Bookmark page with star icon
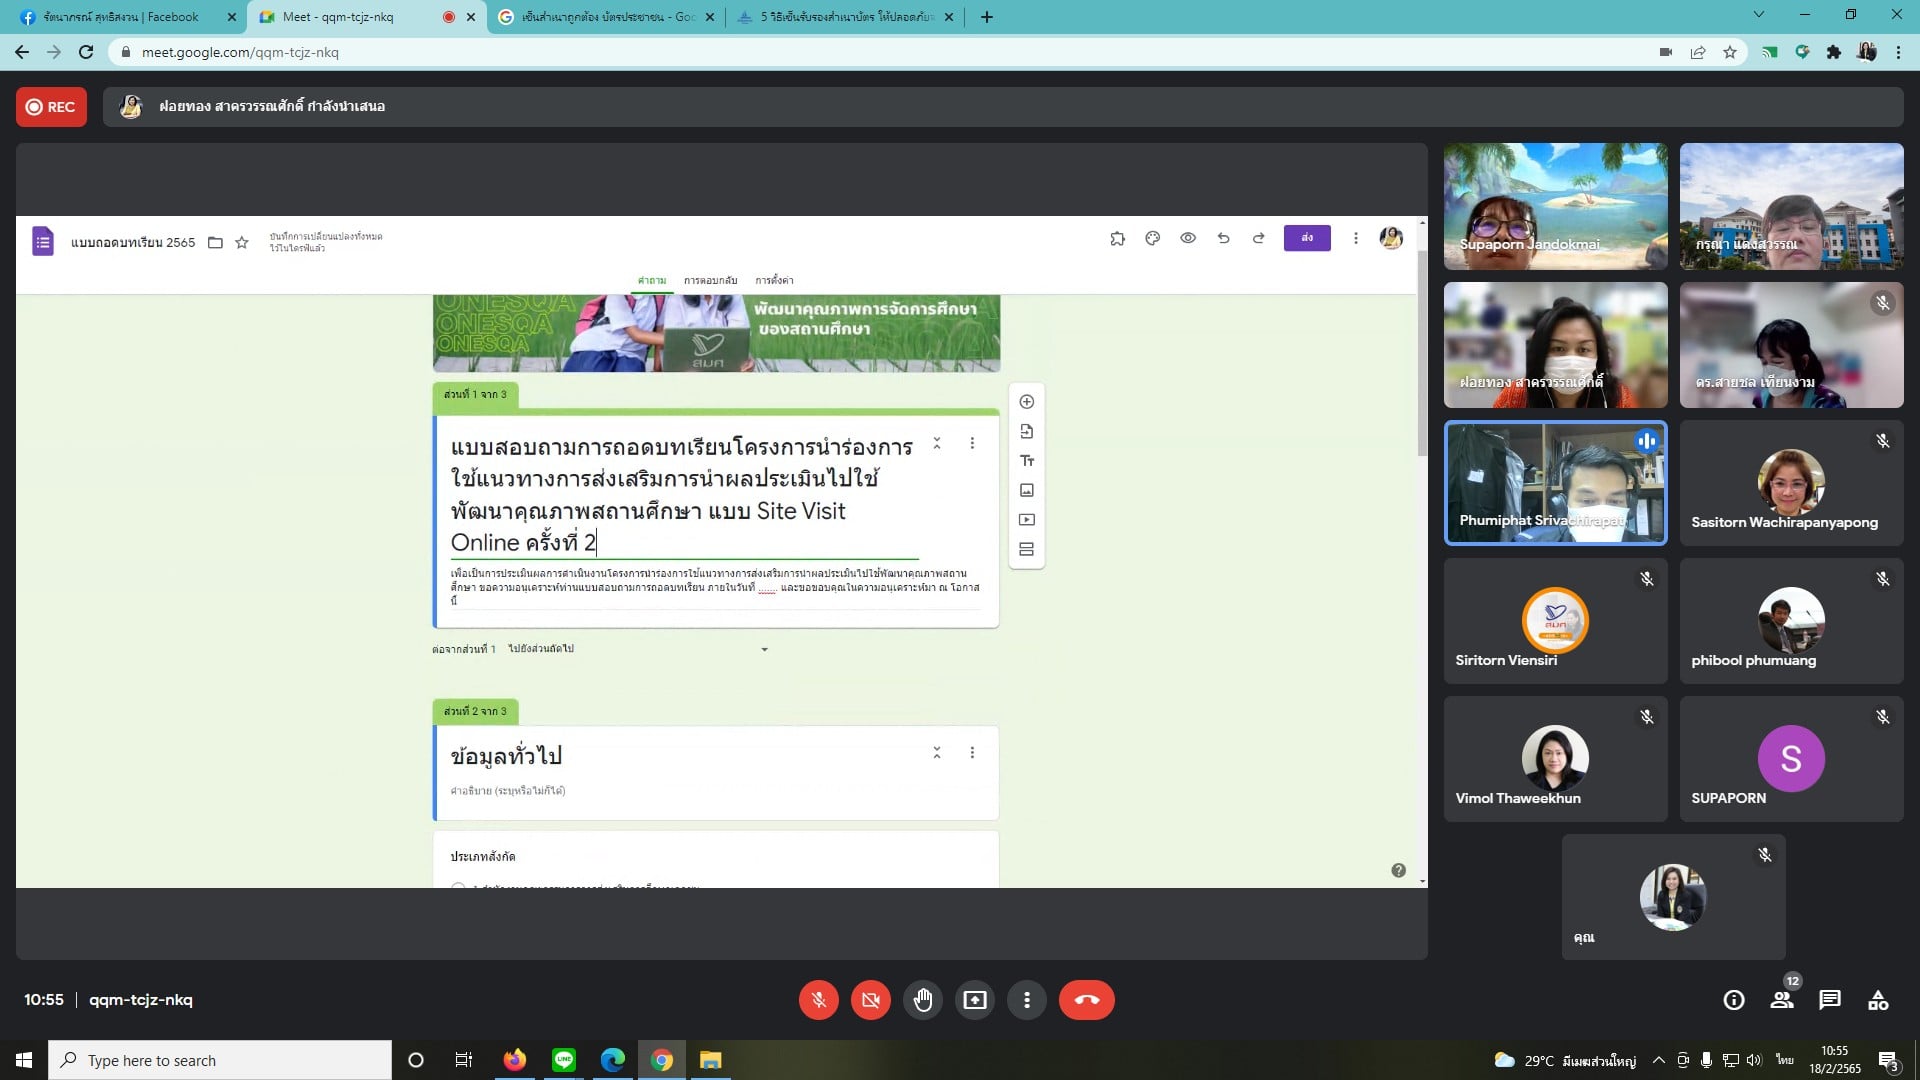1920x1080 pixels. tap(1730, 52)
